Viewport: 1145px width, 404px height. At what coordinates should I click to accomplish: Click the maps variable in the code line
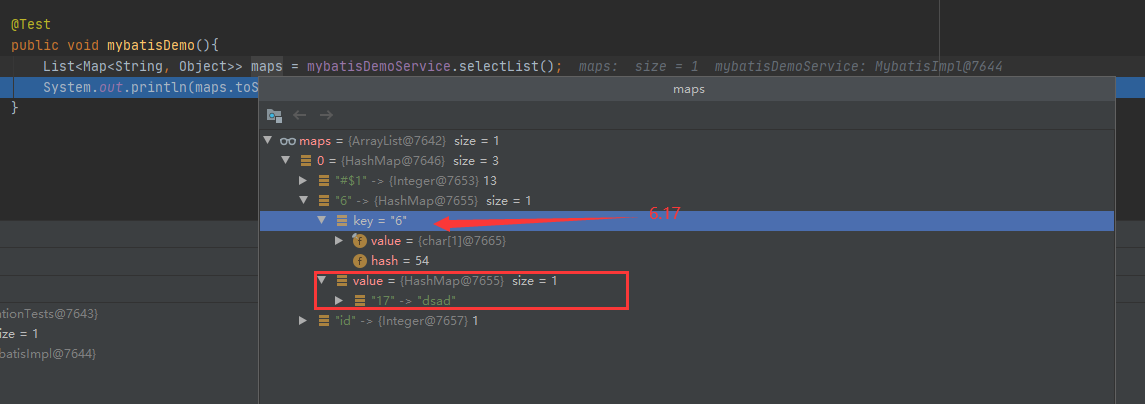pos(267,66)
